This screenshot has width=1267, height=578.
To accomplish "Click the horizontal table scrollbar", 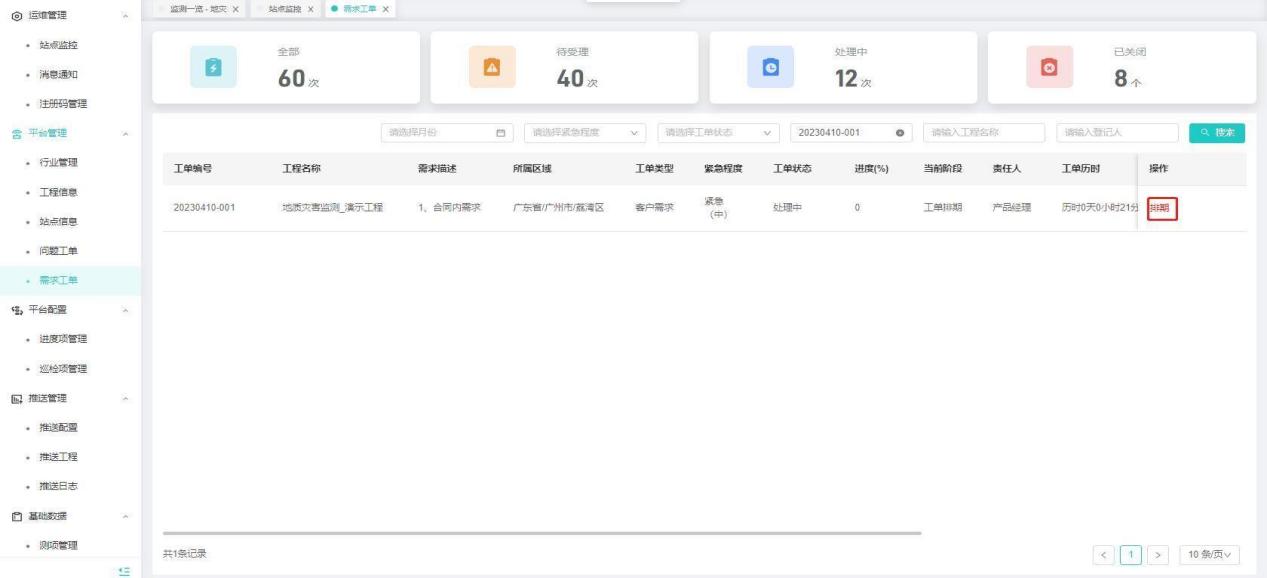I will click(540, 533).
